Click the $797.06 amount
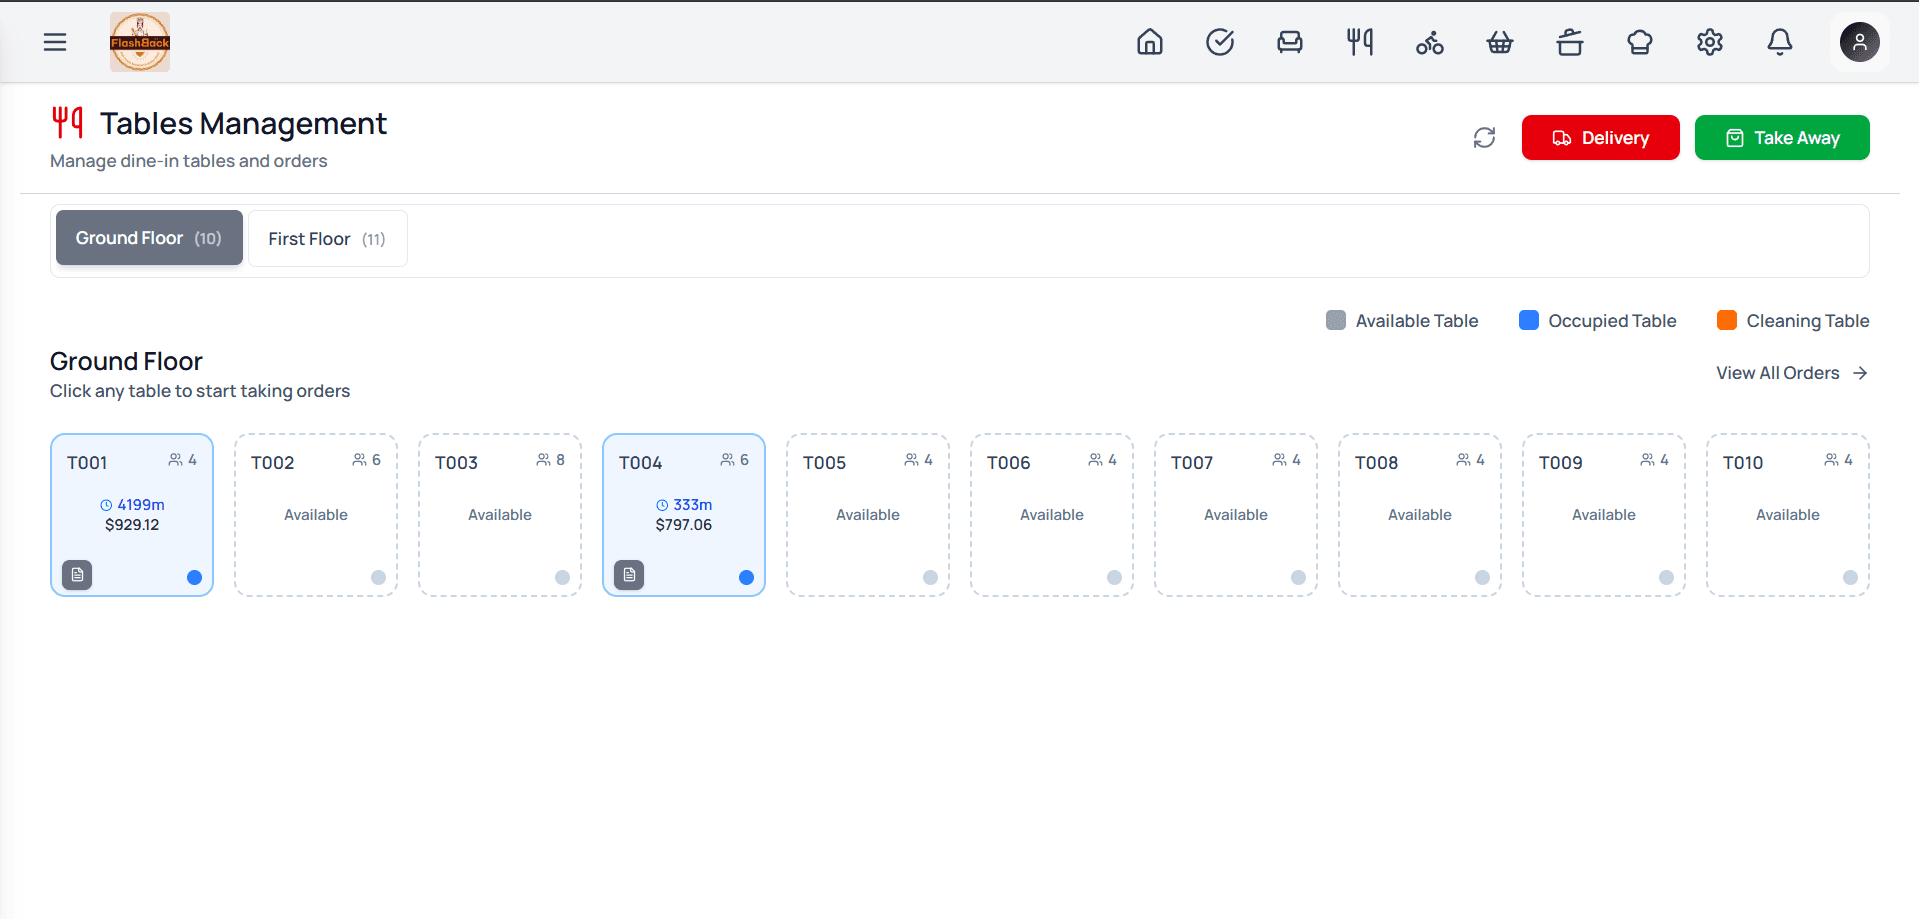The image size is (1919, 919). pos(684,525)
